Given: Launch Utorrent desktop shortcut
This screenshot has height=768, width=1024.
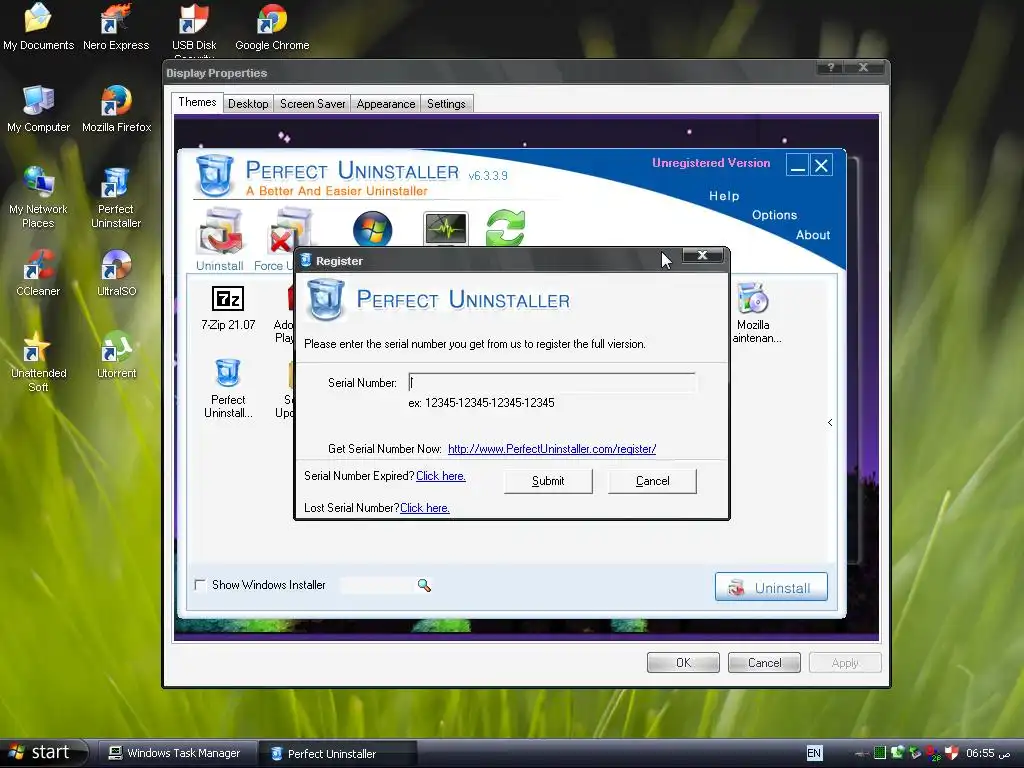Looking at the screenshot, I should pyautogui.click(x=116, y=355).
